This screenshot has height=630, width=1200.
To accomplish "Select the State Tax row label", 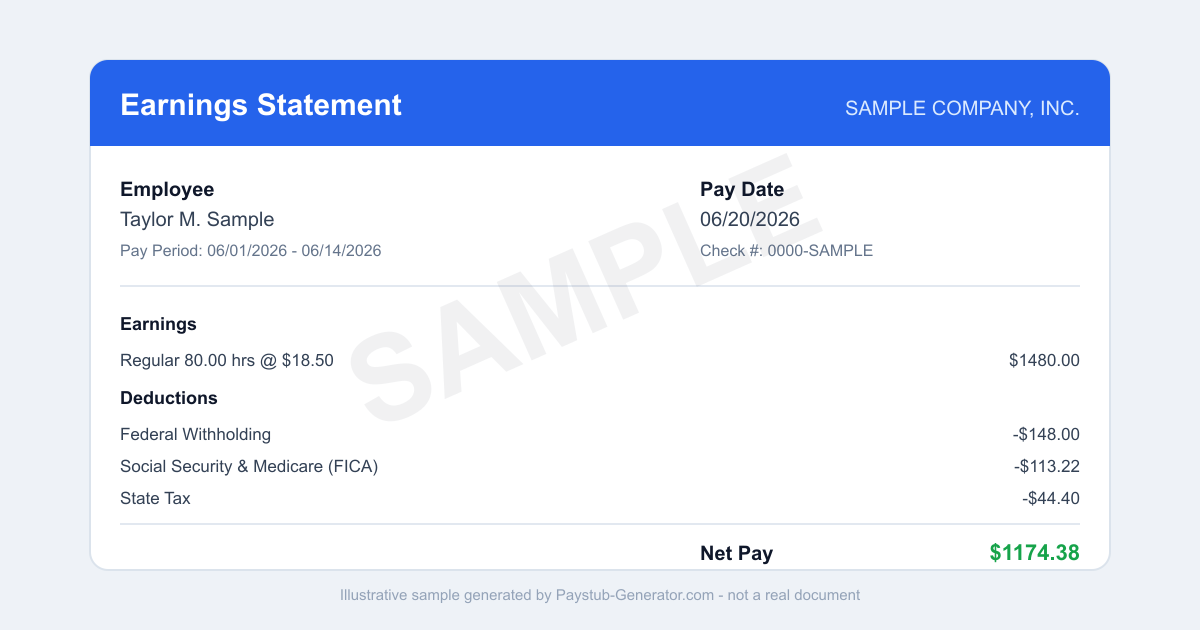I will point(155,498).
